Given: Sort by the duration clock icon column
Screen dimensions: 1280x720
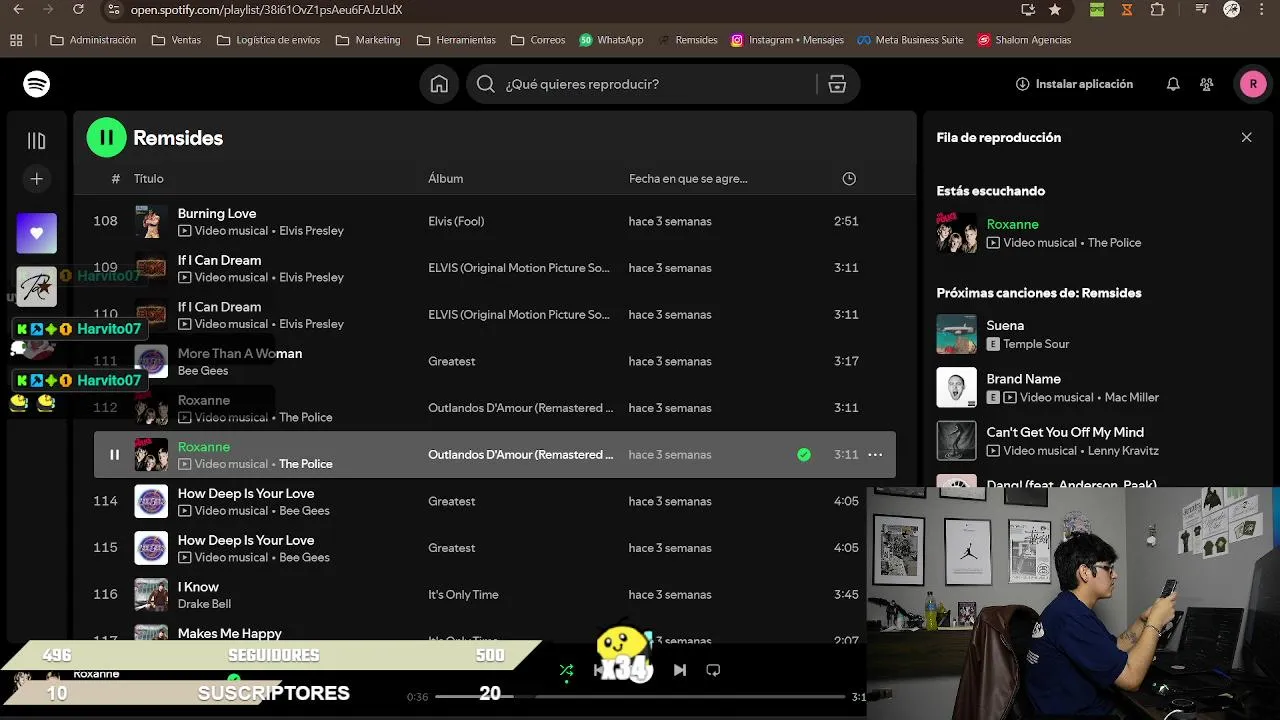Looking at the screenshot, I should [849, 179].
